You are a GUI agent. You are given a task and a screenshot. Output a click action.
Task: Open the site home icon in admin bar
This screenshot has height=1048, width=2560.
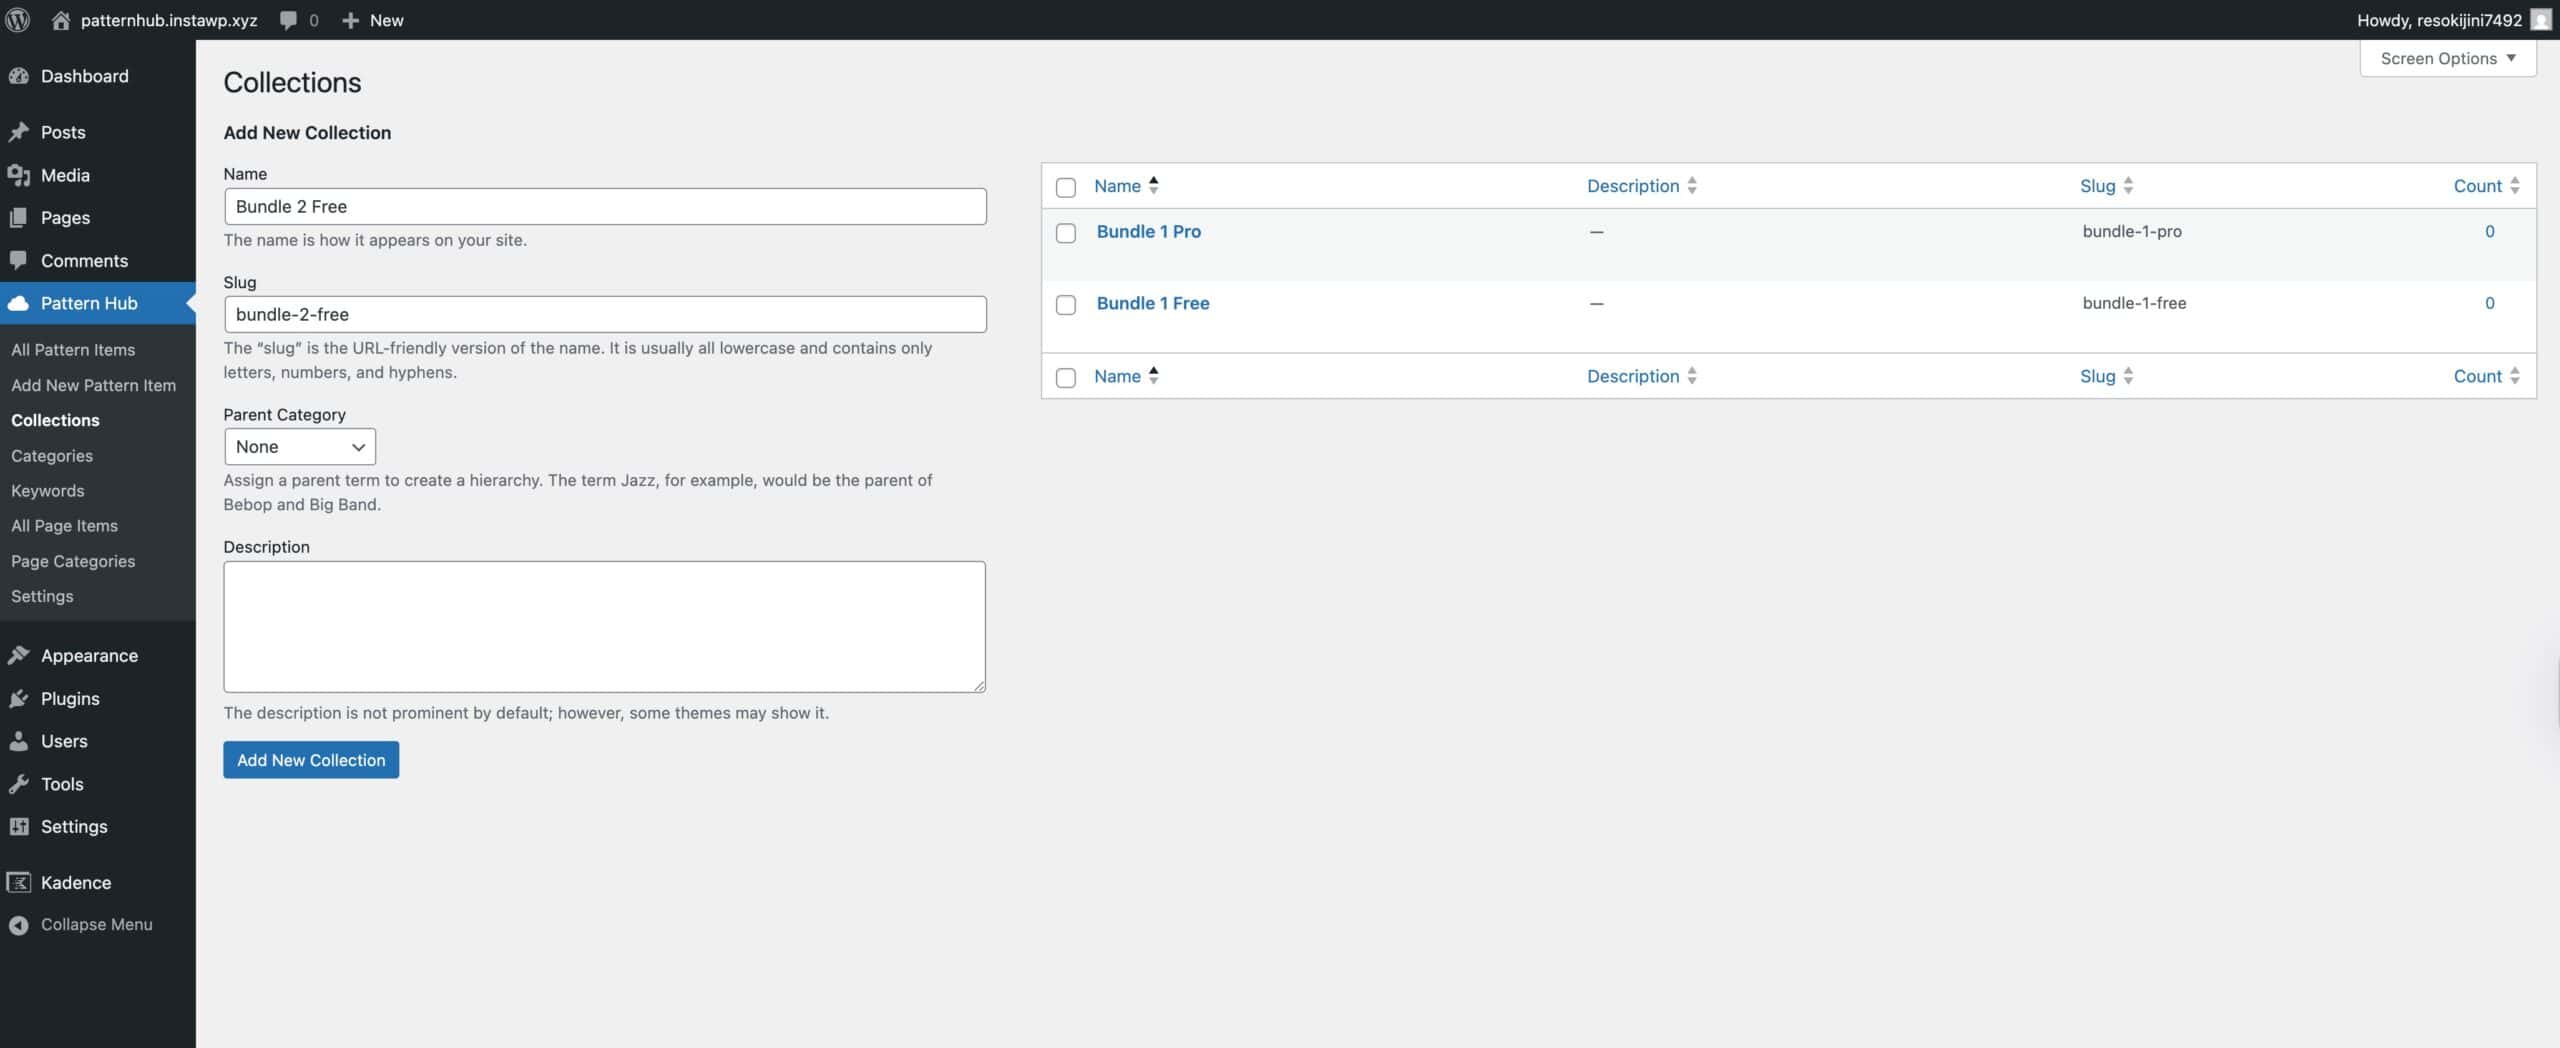click(x=61, y=20)
